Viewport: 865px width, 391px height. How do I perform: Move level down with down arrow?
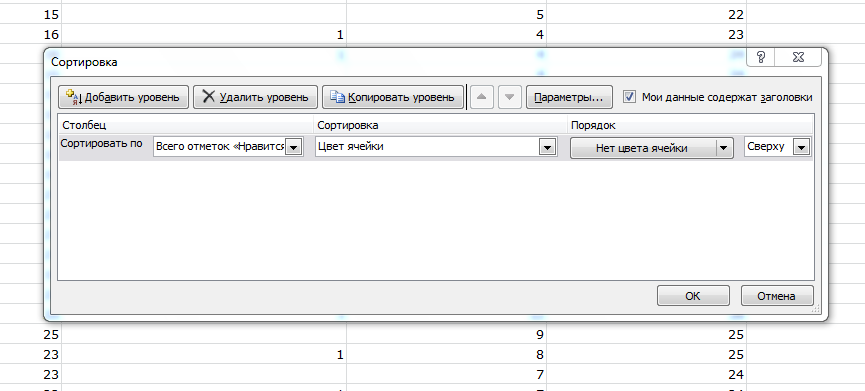(510, 97)
